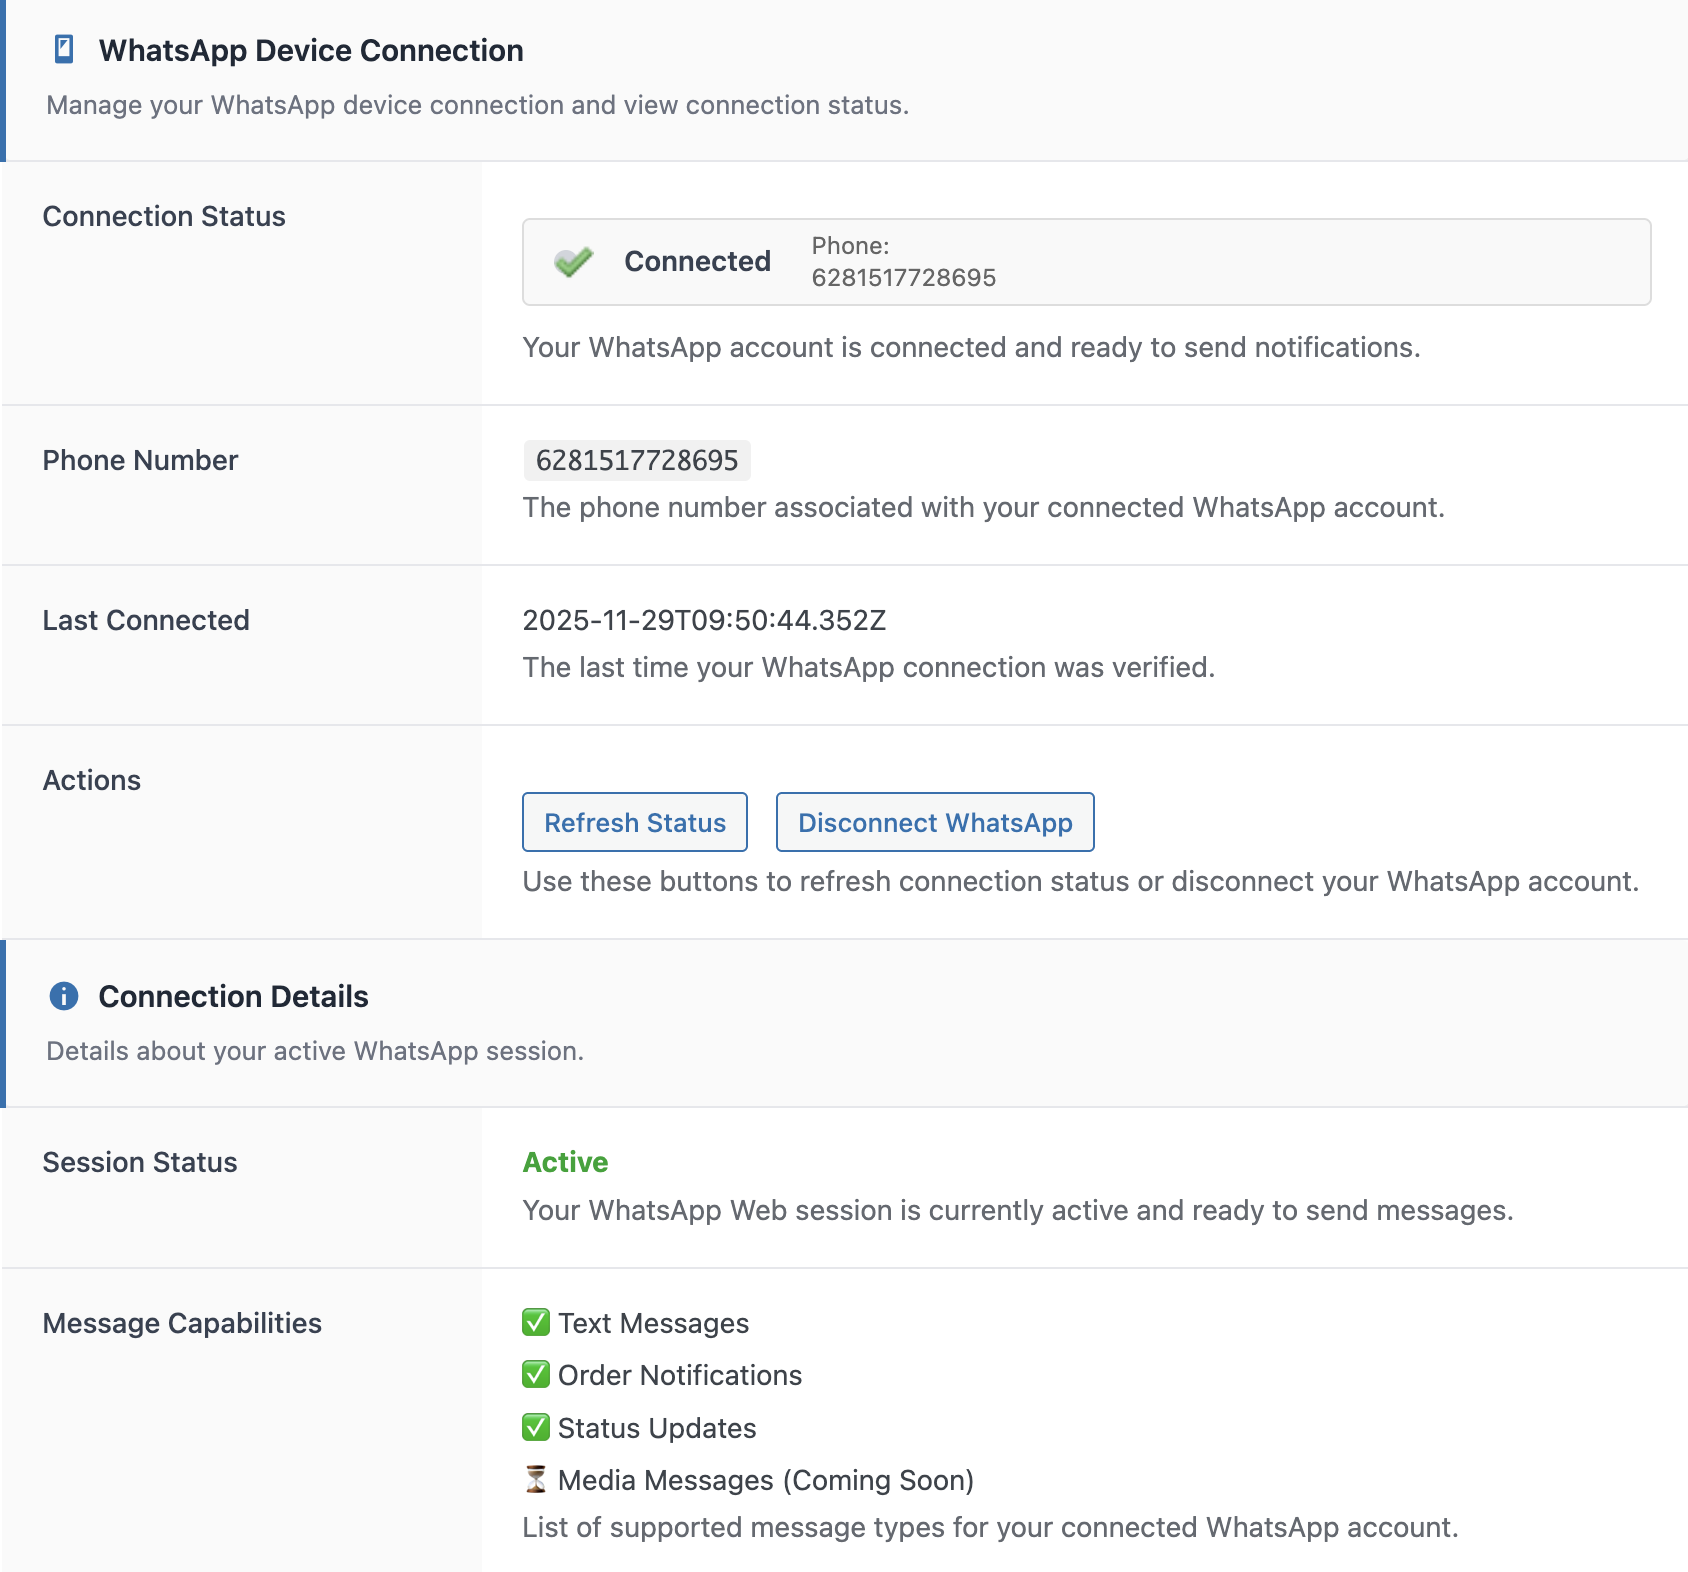Image resolution: width=1688 pixels, height=1572 pixels.
Task: Click the Last Connected timestamp value
Action: 704,620
